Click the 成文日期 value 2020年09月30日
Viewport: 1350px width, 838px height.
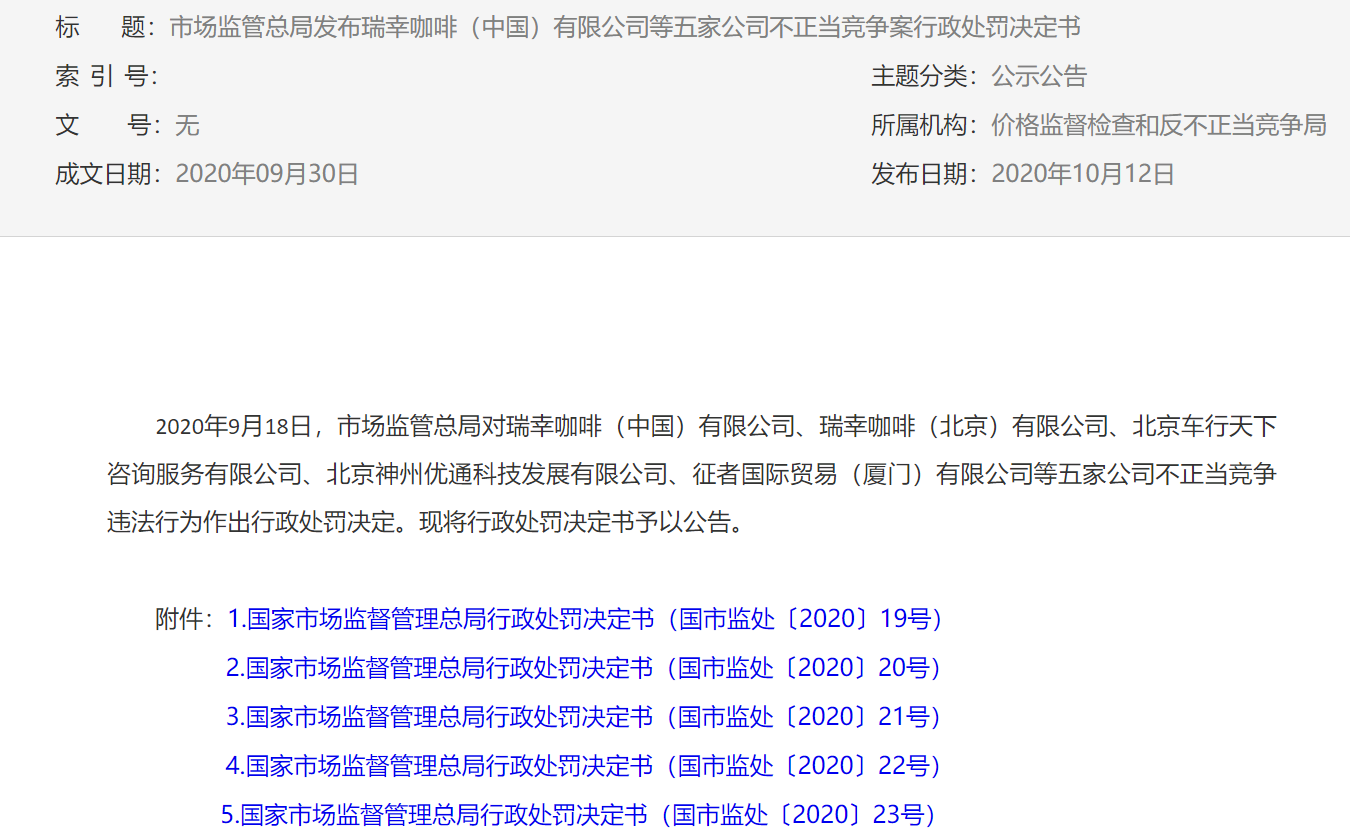pyautogui.click(x=267, y=174)
